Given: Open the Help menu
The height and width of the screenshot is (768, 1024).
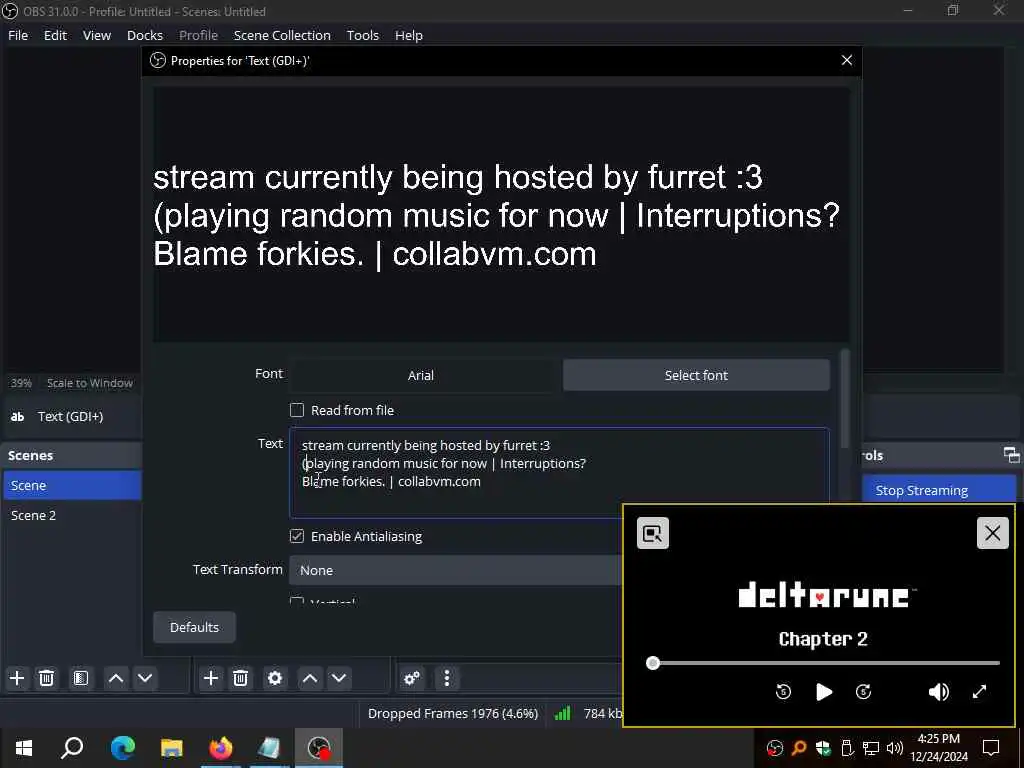Looking at the screenshot, I should (409, 35).
